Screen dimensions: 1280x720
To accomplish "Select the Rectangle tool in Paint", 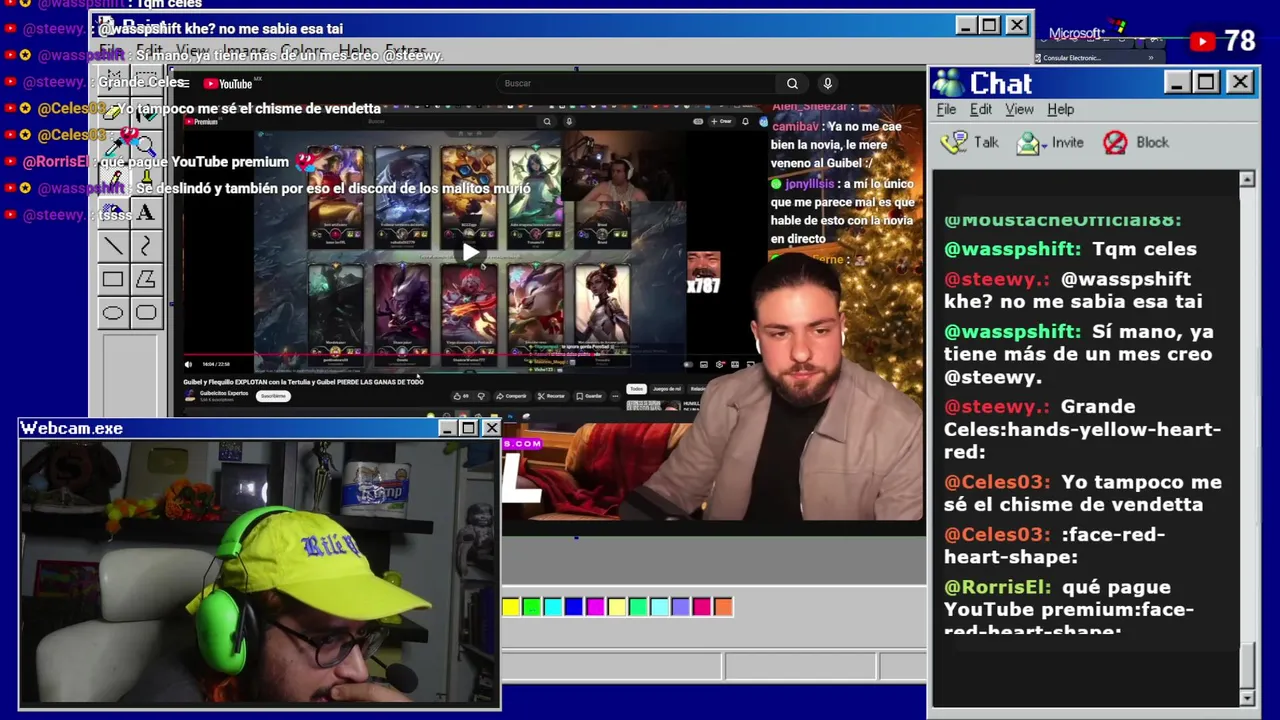I will point(113,280).
